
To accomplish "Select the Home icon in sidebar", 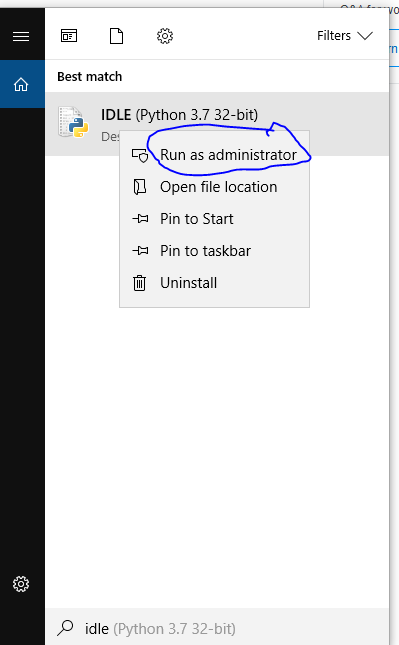I will point(21,84).
